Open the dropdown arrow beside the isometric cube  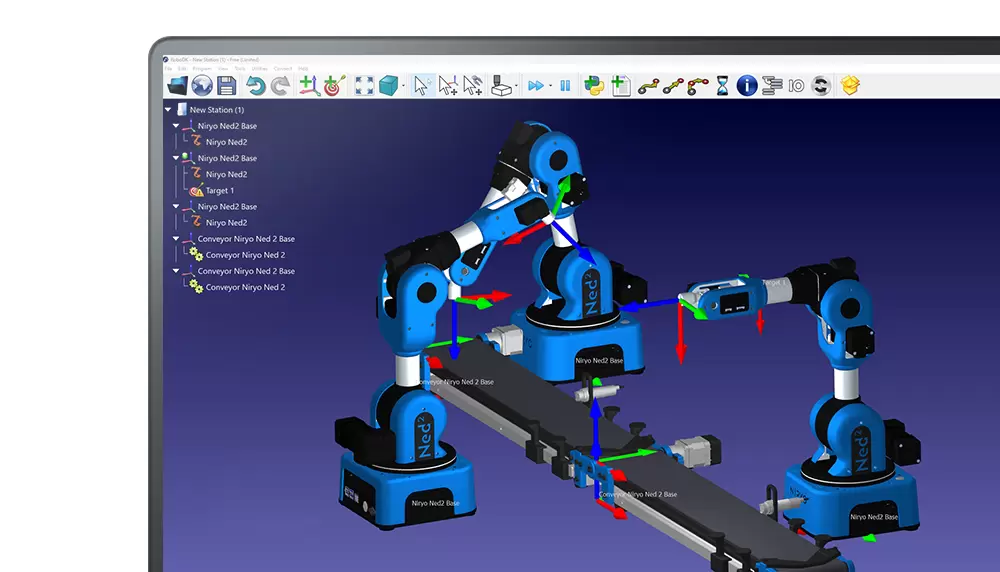pyautogui.click(x=403, y=87)
